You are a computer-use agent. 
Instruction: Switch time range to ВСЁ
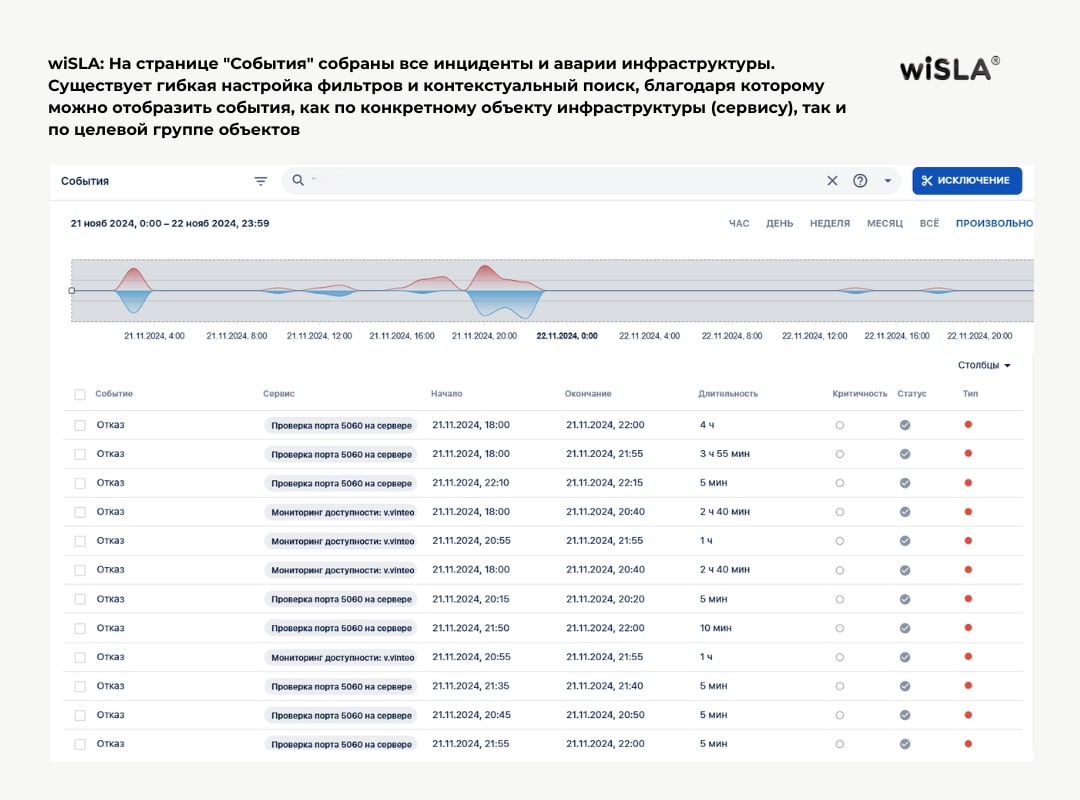pyautogui.click(x=929, y=223)
